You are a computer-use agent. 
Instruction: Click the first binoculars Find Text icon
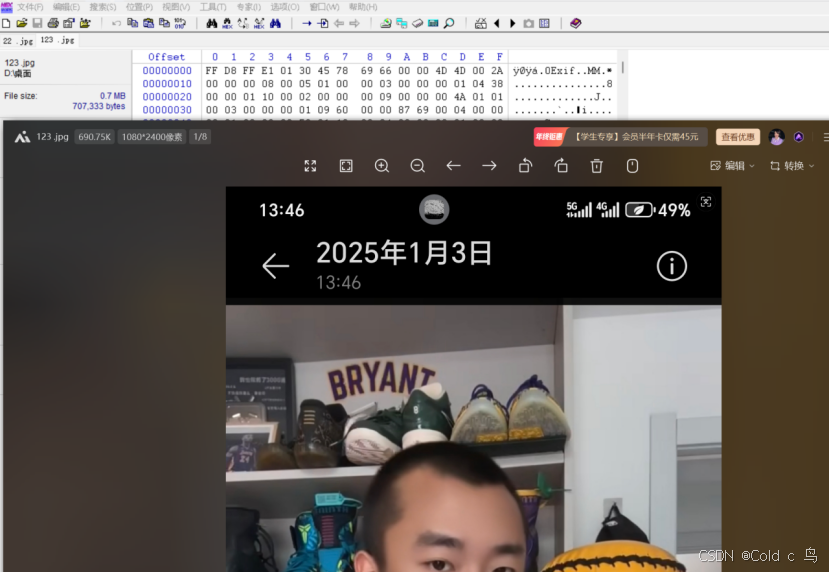212,23
